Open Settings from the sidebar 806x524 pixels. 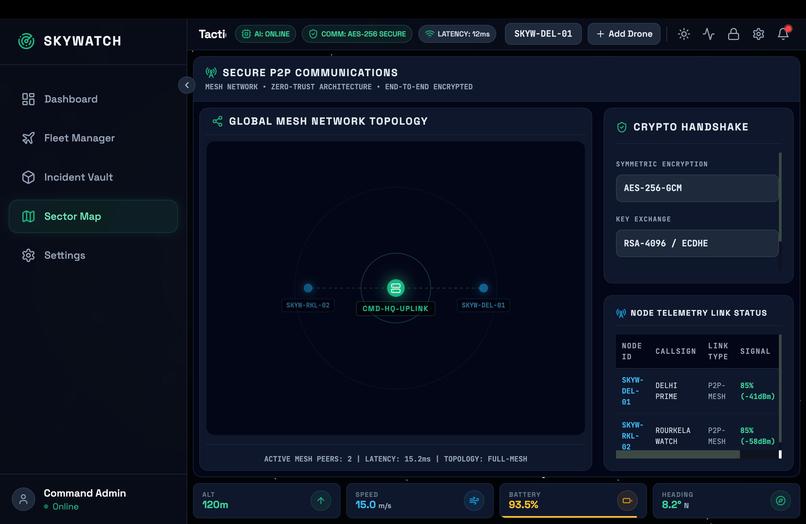tap(94, 256)
